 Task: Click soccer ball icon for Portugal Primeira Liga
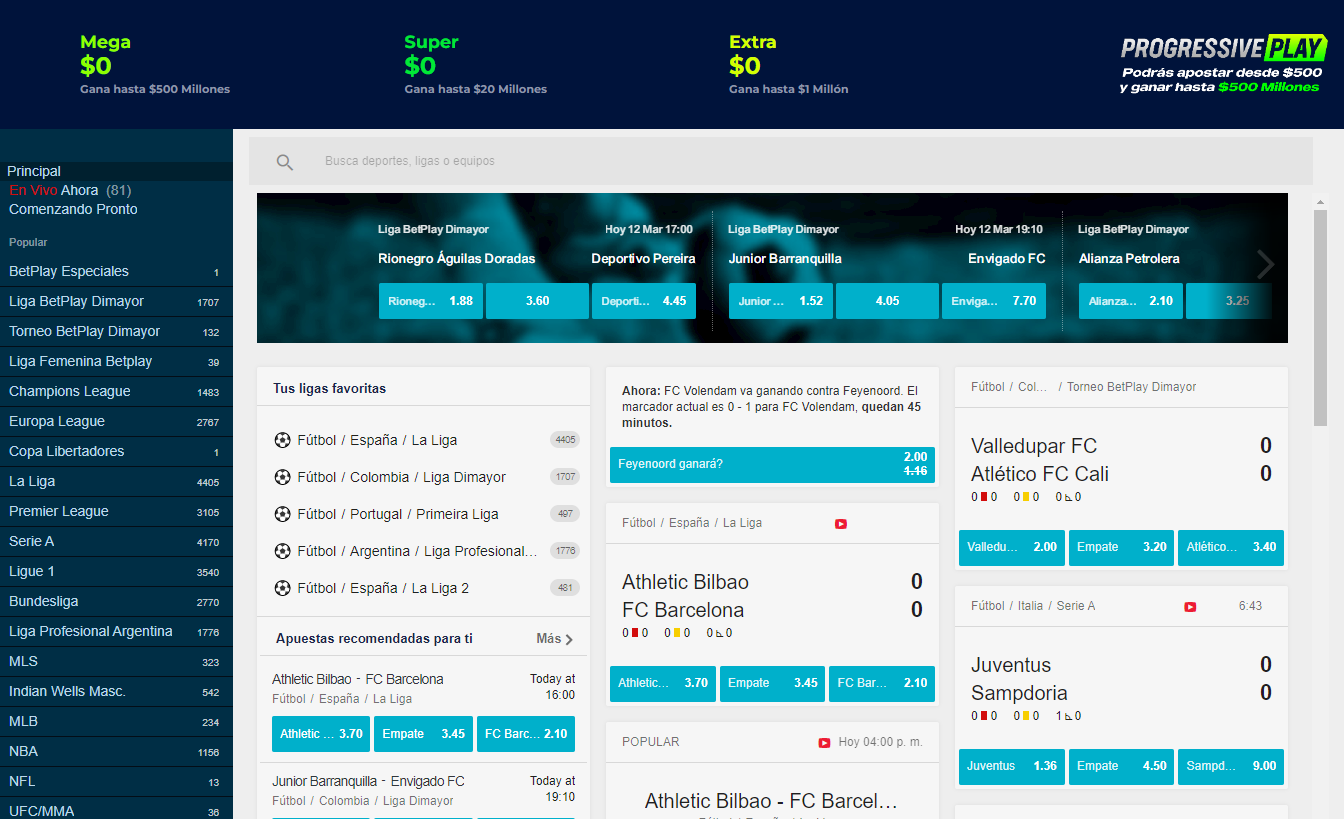tap(282, 514)
